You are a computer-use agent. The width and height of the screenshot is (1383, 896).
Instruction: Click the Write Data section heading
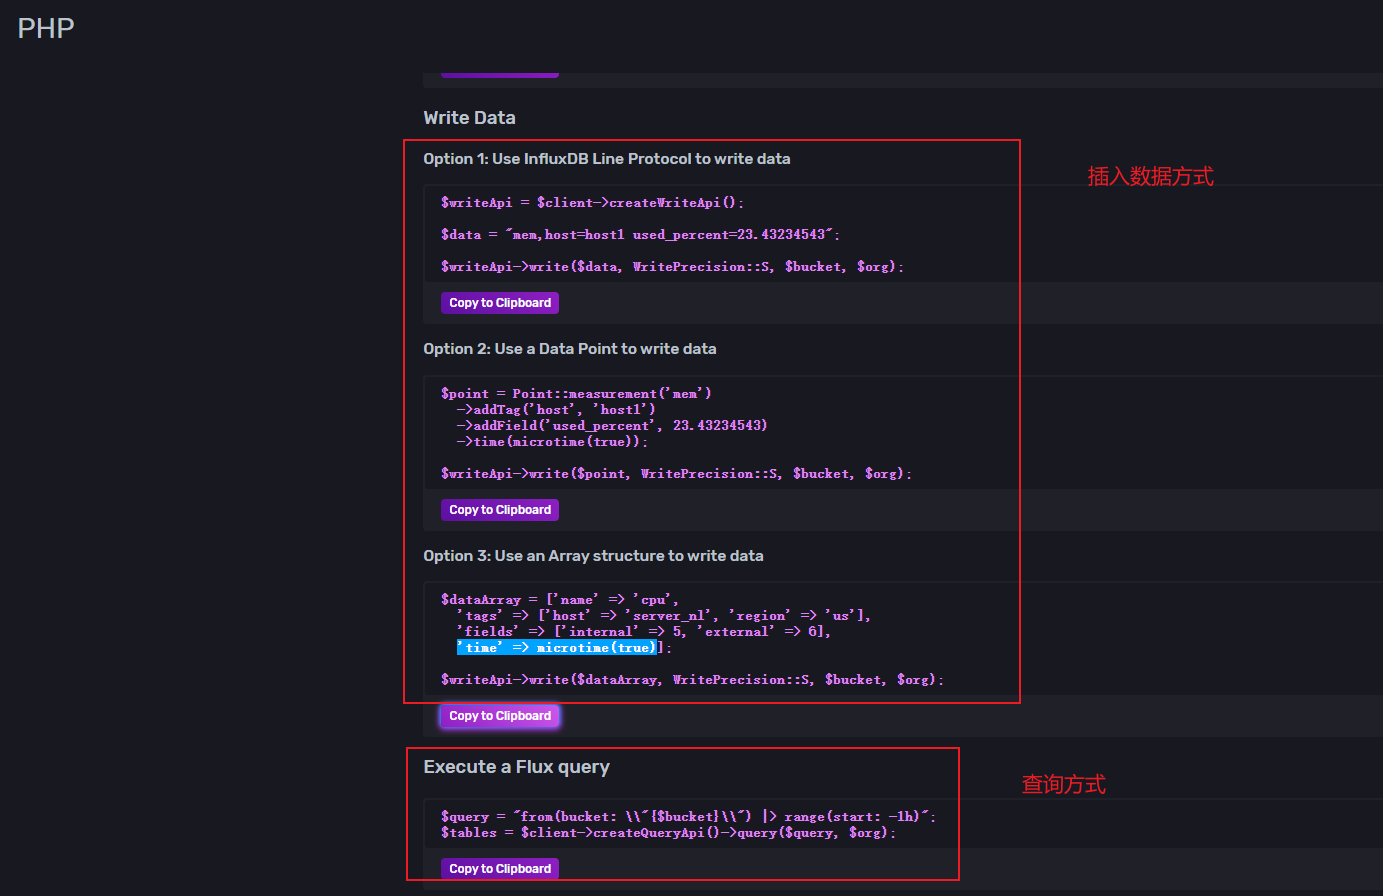click(x=469, y=117)
